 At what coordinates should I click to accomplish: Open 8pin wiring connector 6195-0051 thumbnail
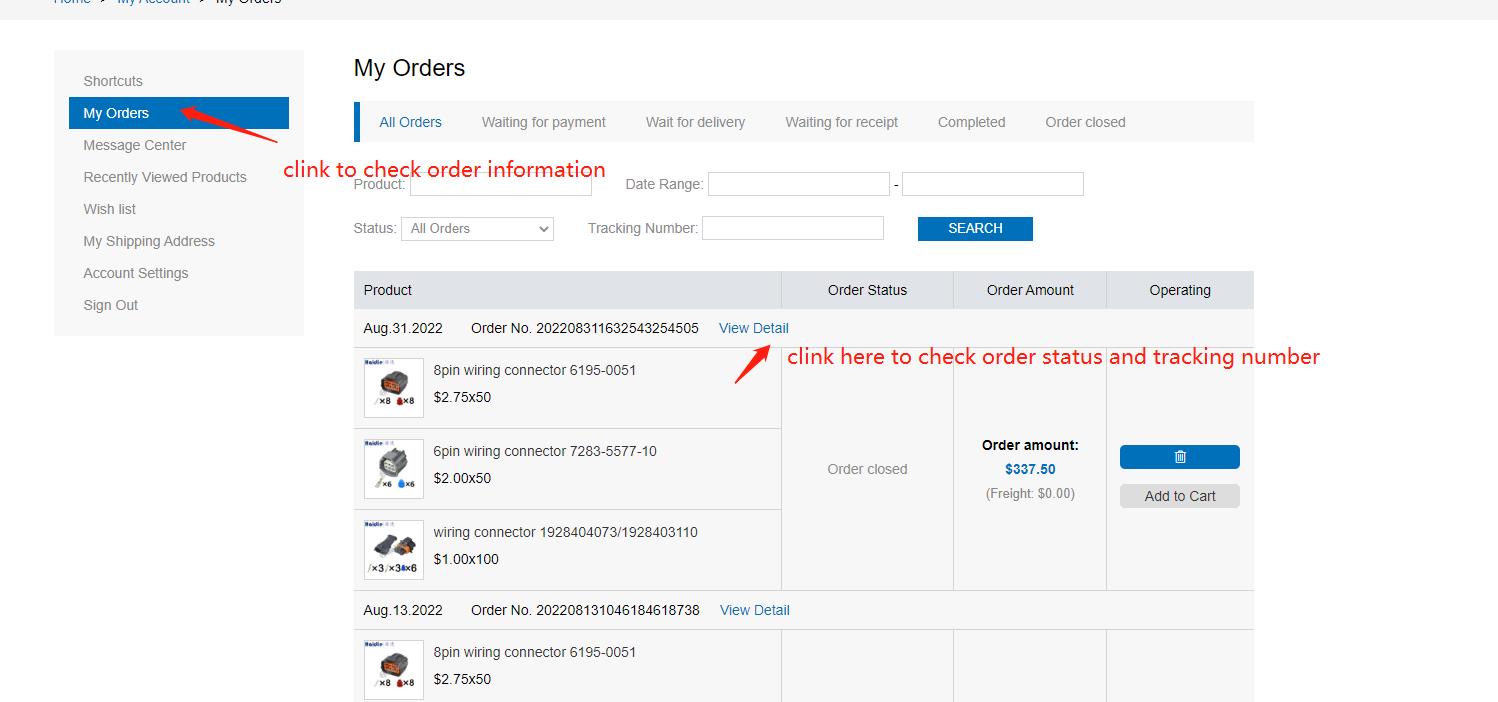(393, 388)
